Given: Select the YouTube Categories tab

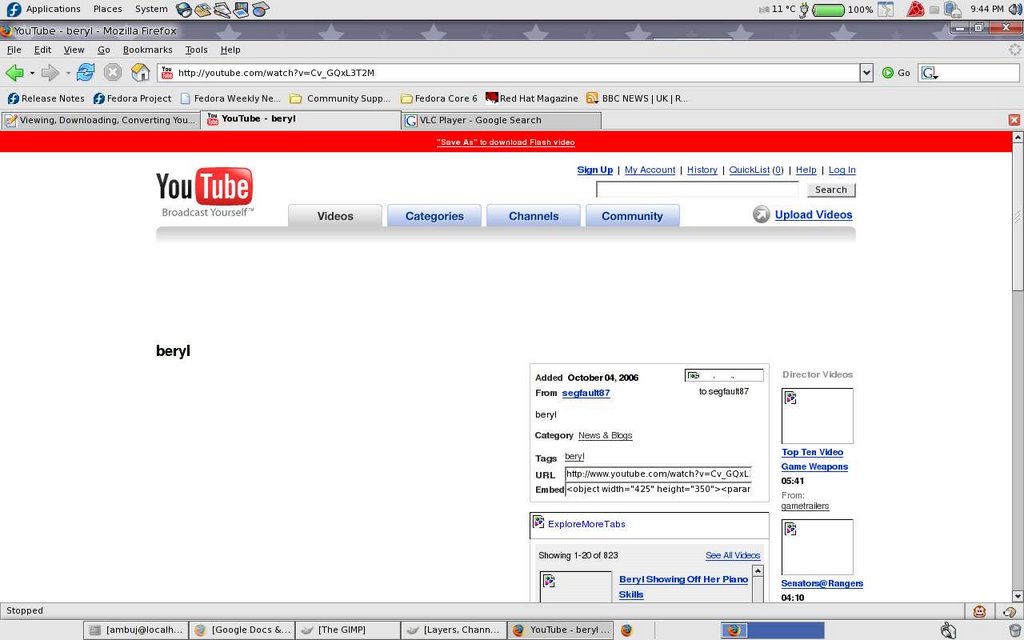Looking at the screenshot, I should 434,216.
